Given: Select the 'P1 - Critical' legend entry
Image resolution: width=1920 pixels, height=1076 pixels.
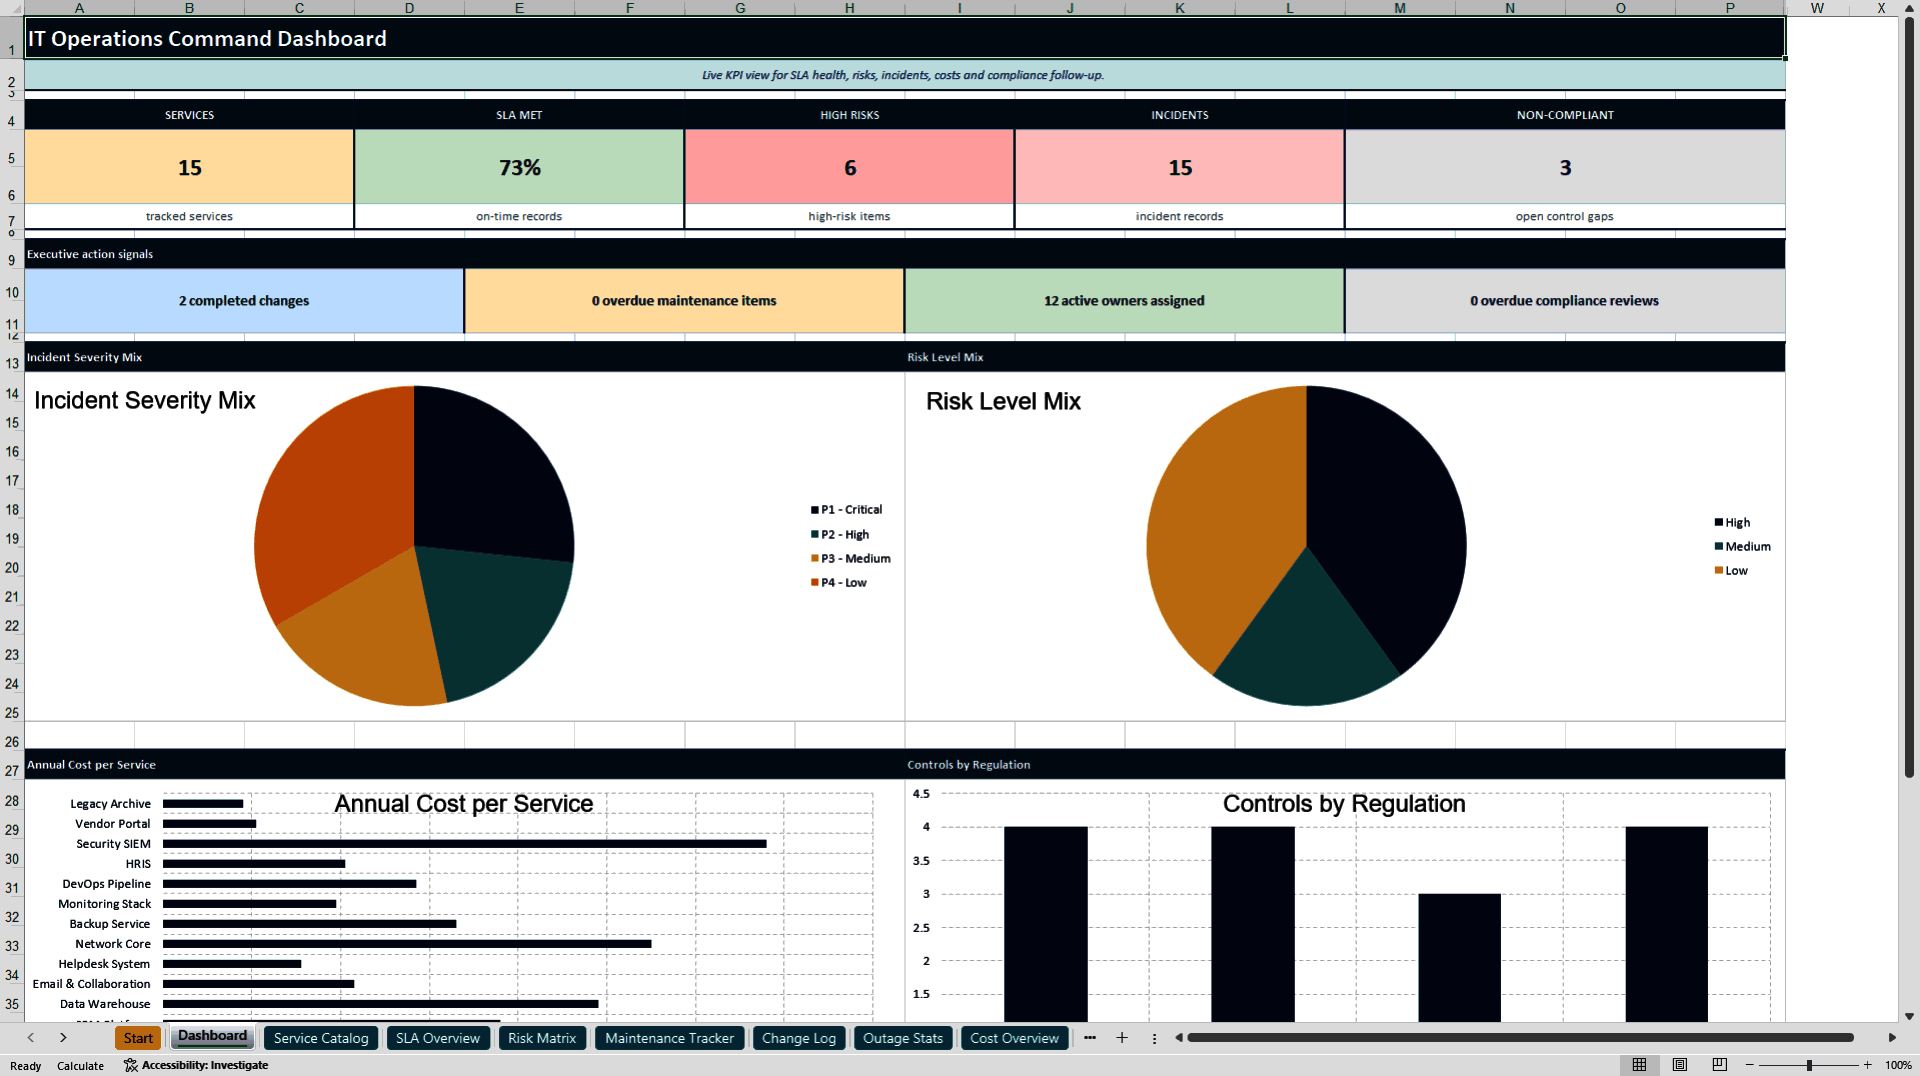Looking at the screenshot, I should point(846,510).
